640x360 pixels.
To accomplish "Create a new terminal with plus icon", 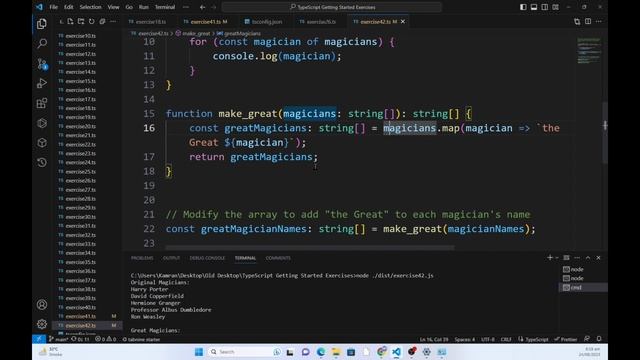I will click(550, 258).
